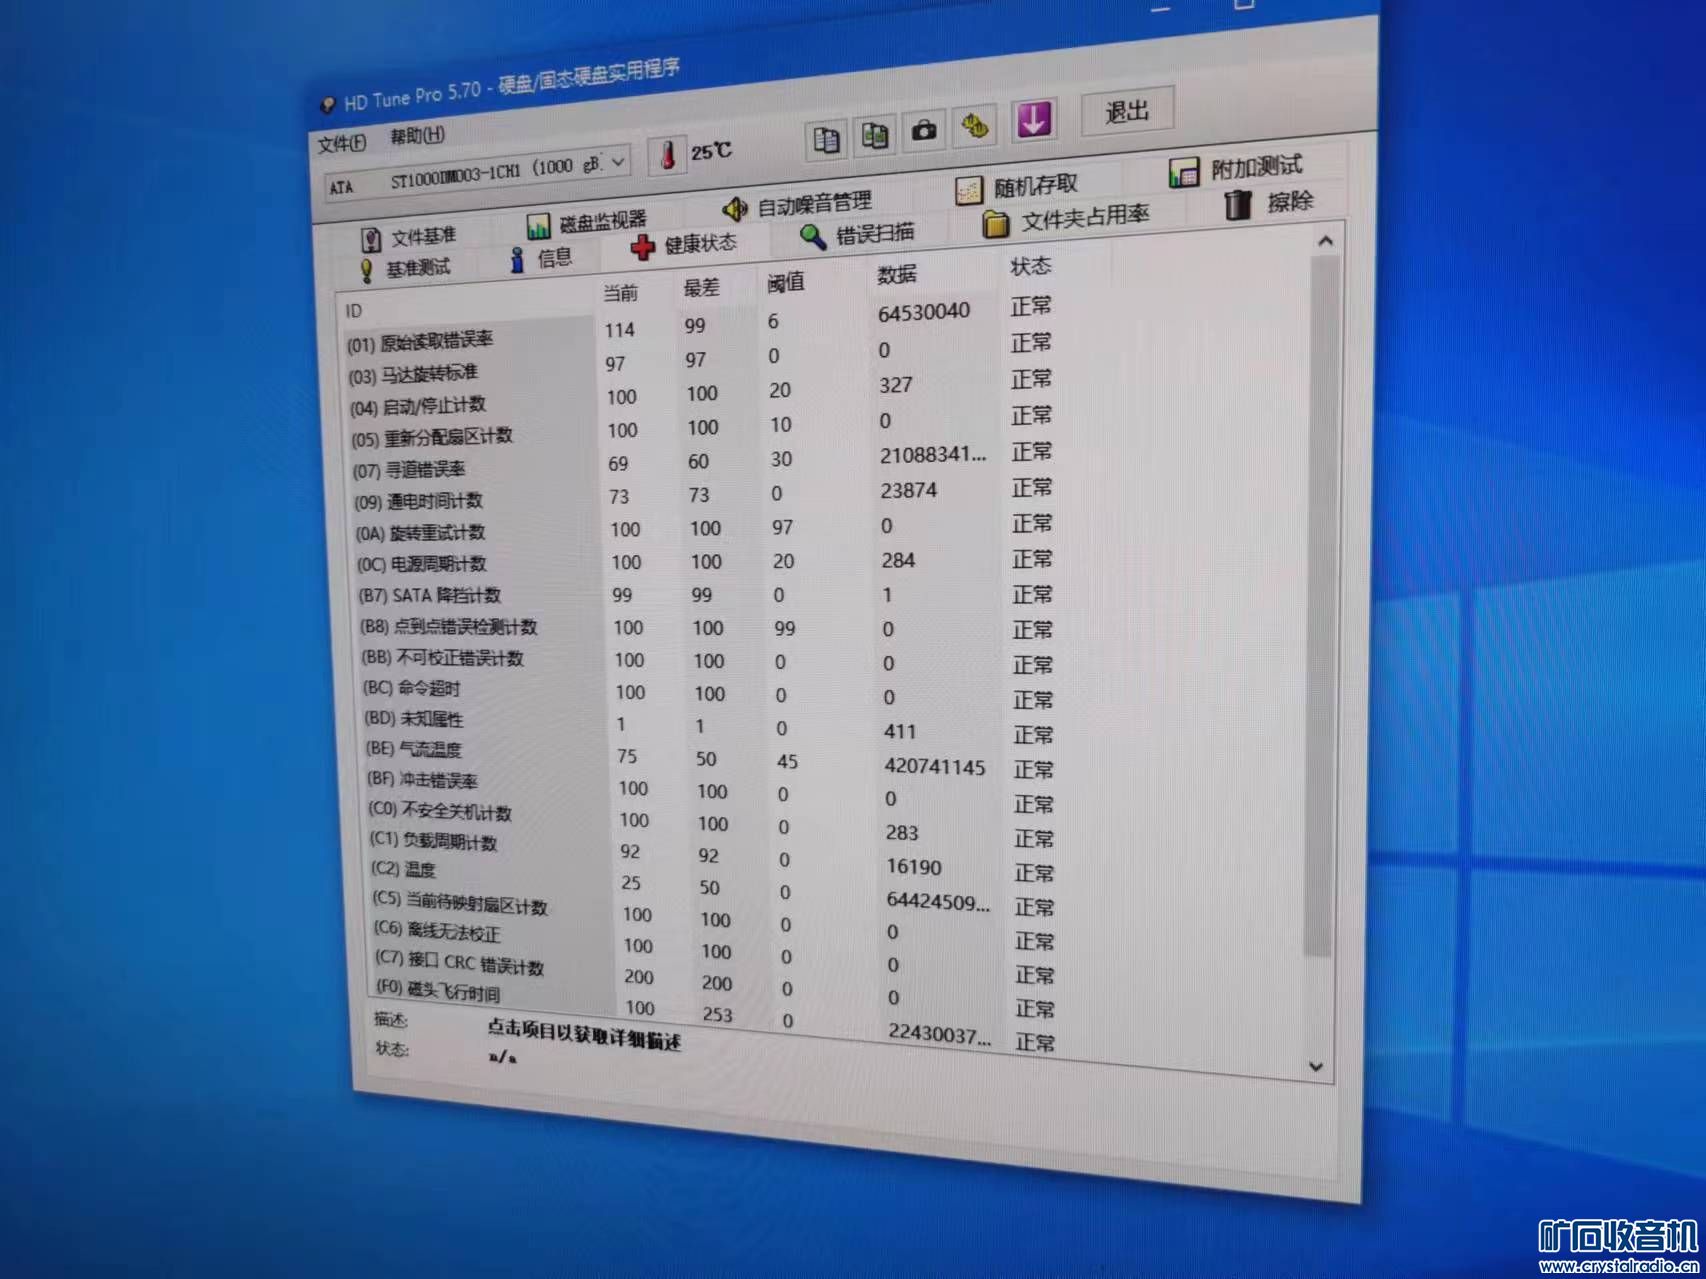Click the 状态 column header

pyautogui.click(x=1031, y=266)
